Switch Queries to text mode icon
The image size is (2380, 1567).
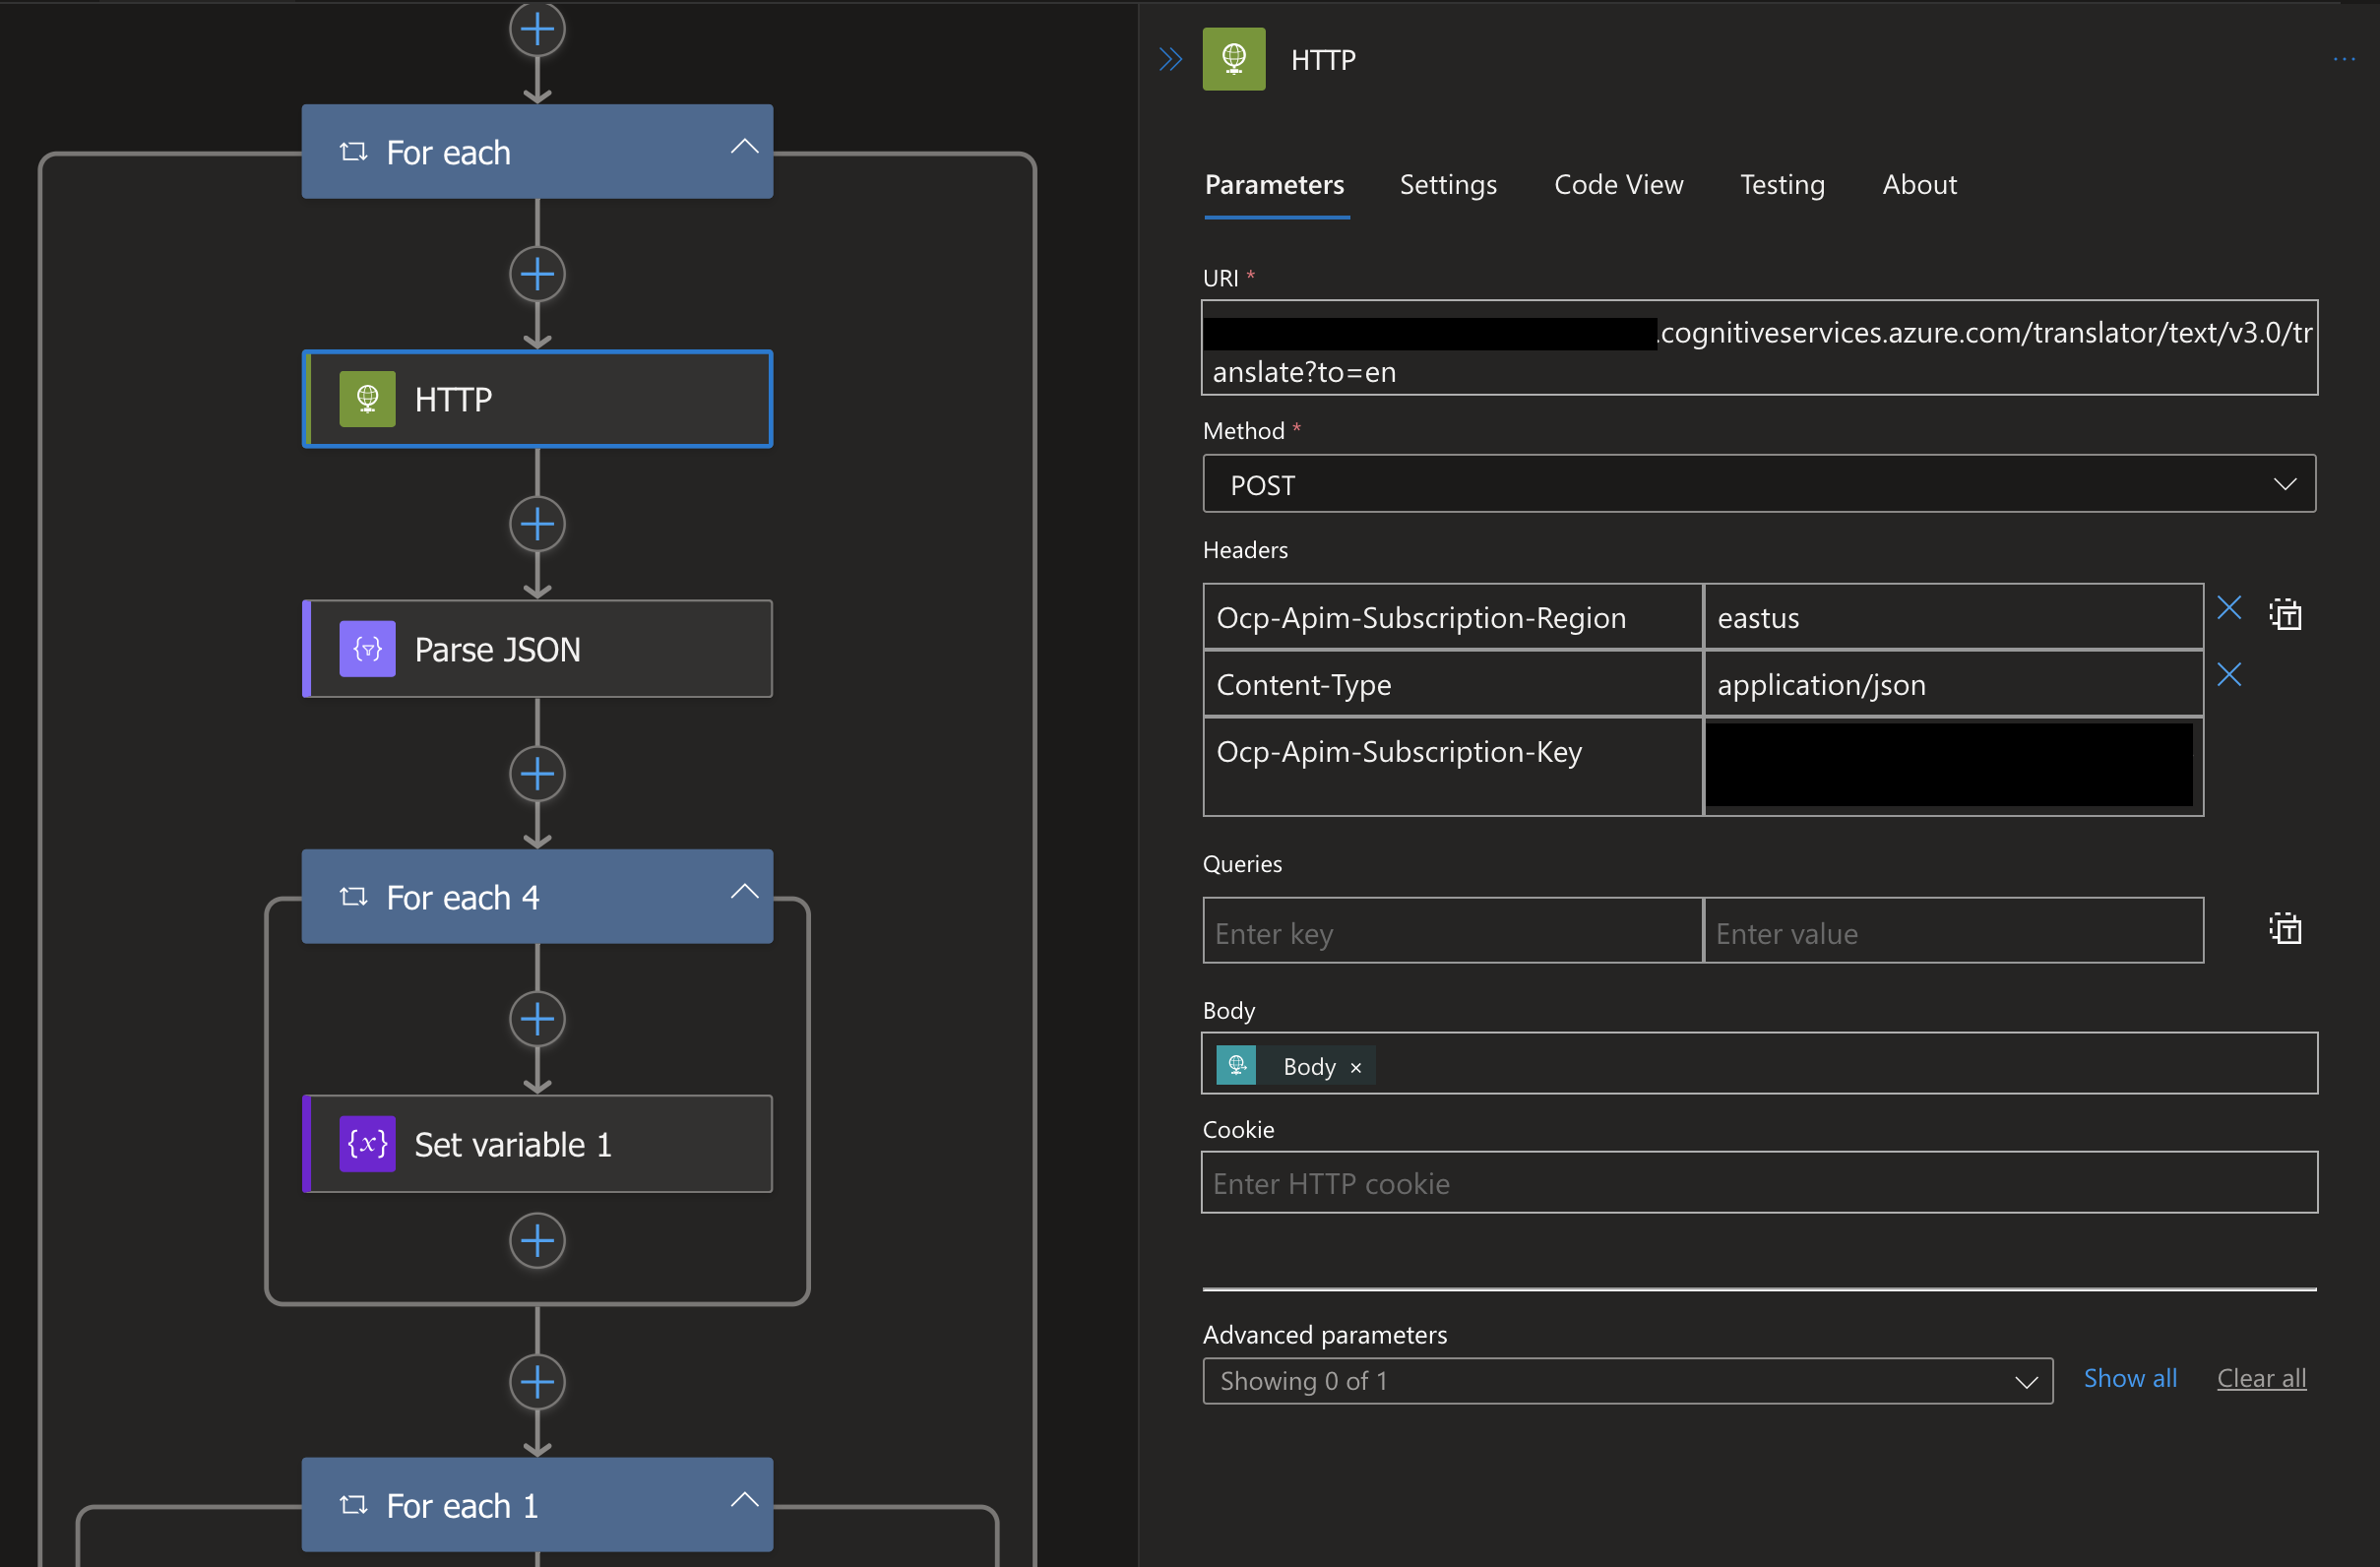(x=2285, y=929)
